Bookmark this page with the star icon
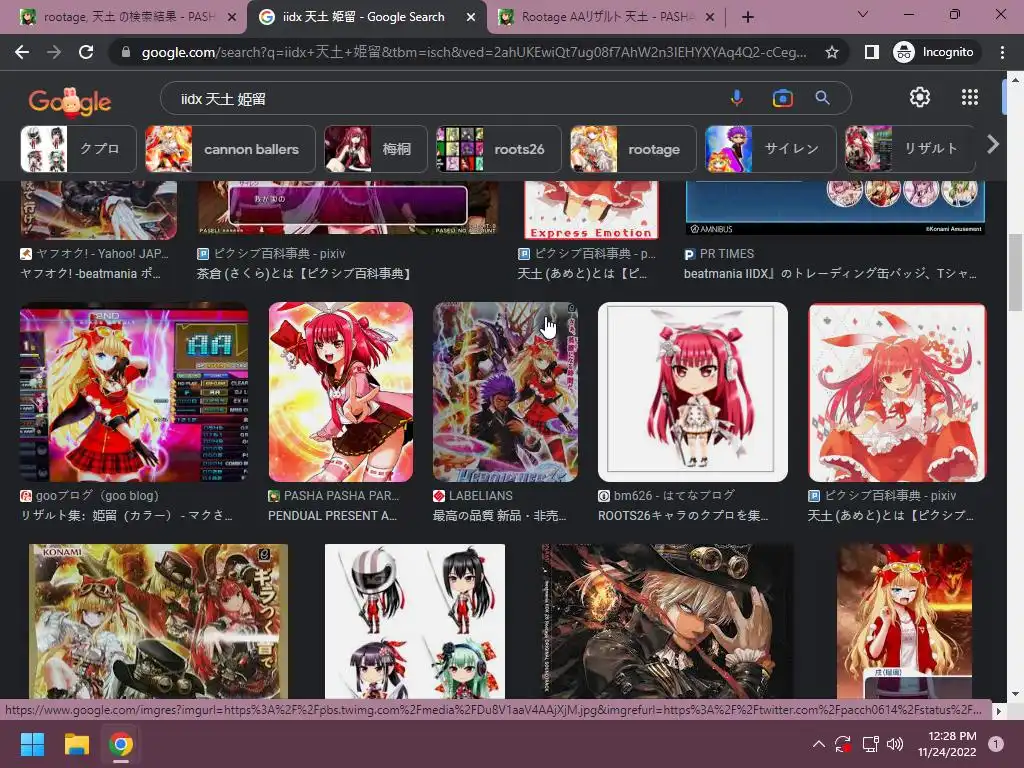Image resolution: width=1024 pixels, height=768 pixels. (831, 52)
